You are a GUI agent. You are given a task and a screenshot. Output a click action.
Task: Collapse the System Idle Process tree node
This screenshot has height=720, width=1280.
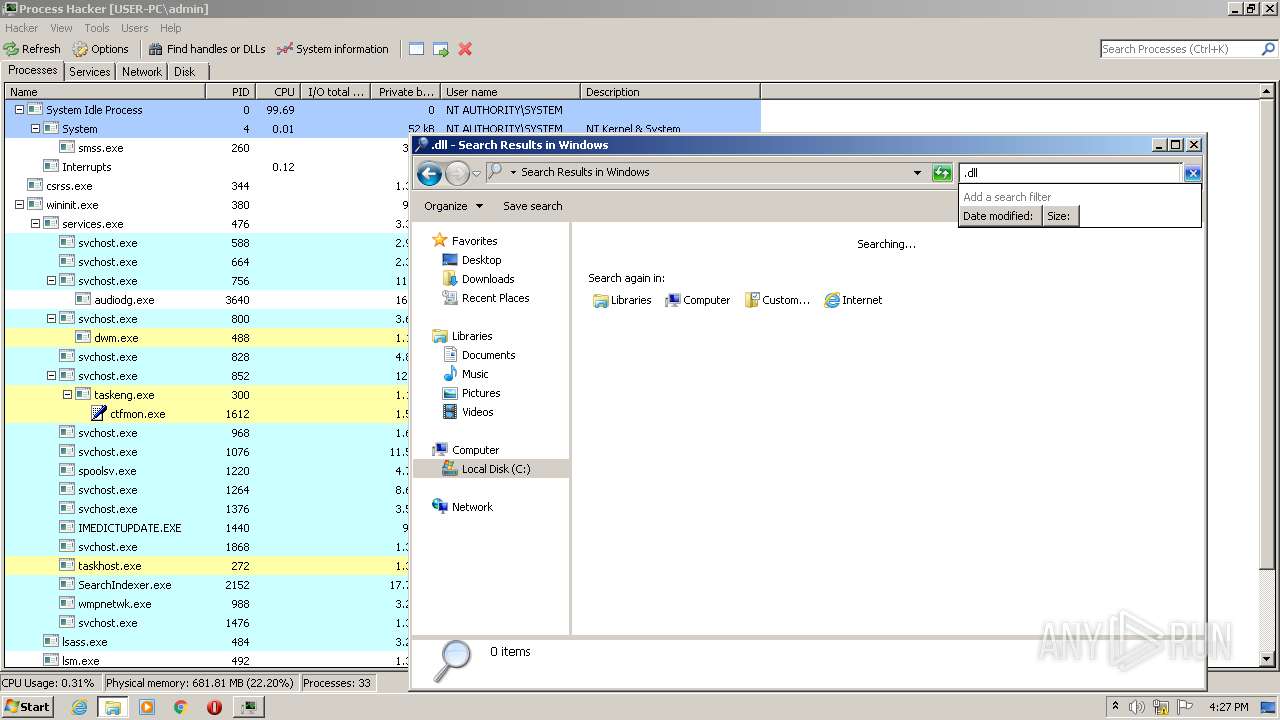click(19, 110)
